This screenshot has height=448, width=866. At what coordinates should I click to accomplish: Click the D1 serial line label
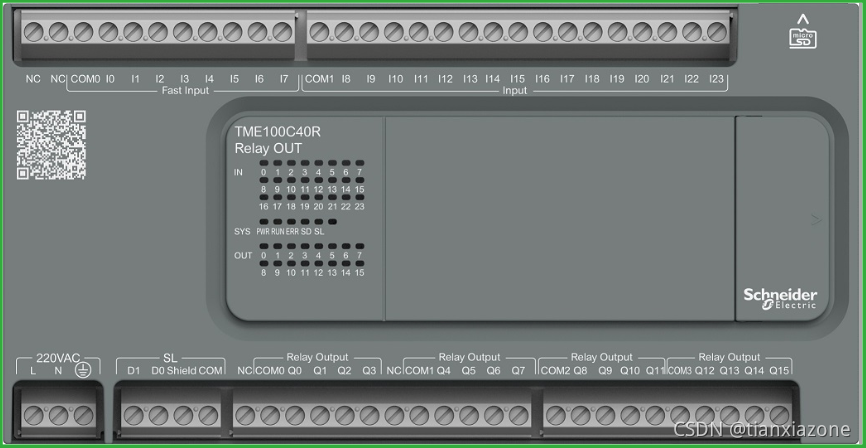click(x=134, y=371)
